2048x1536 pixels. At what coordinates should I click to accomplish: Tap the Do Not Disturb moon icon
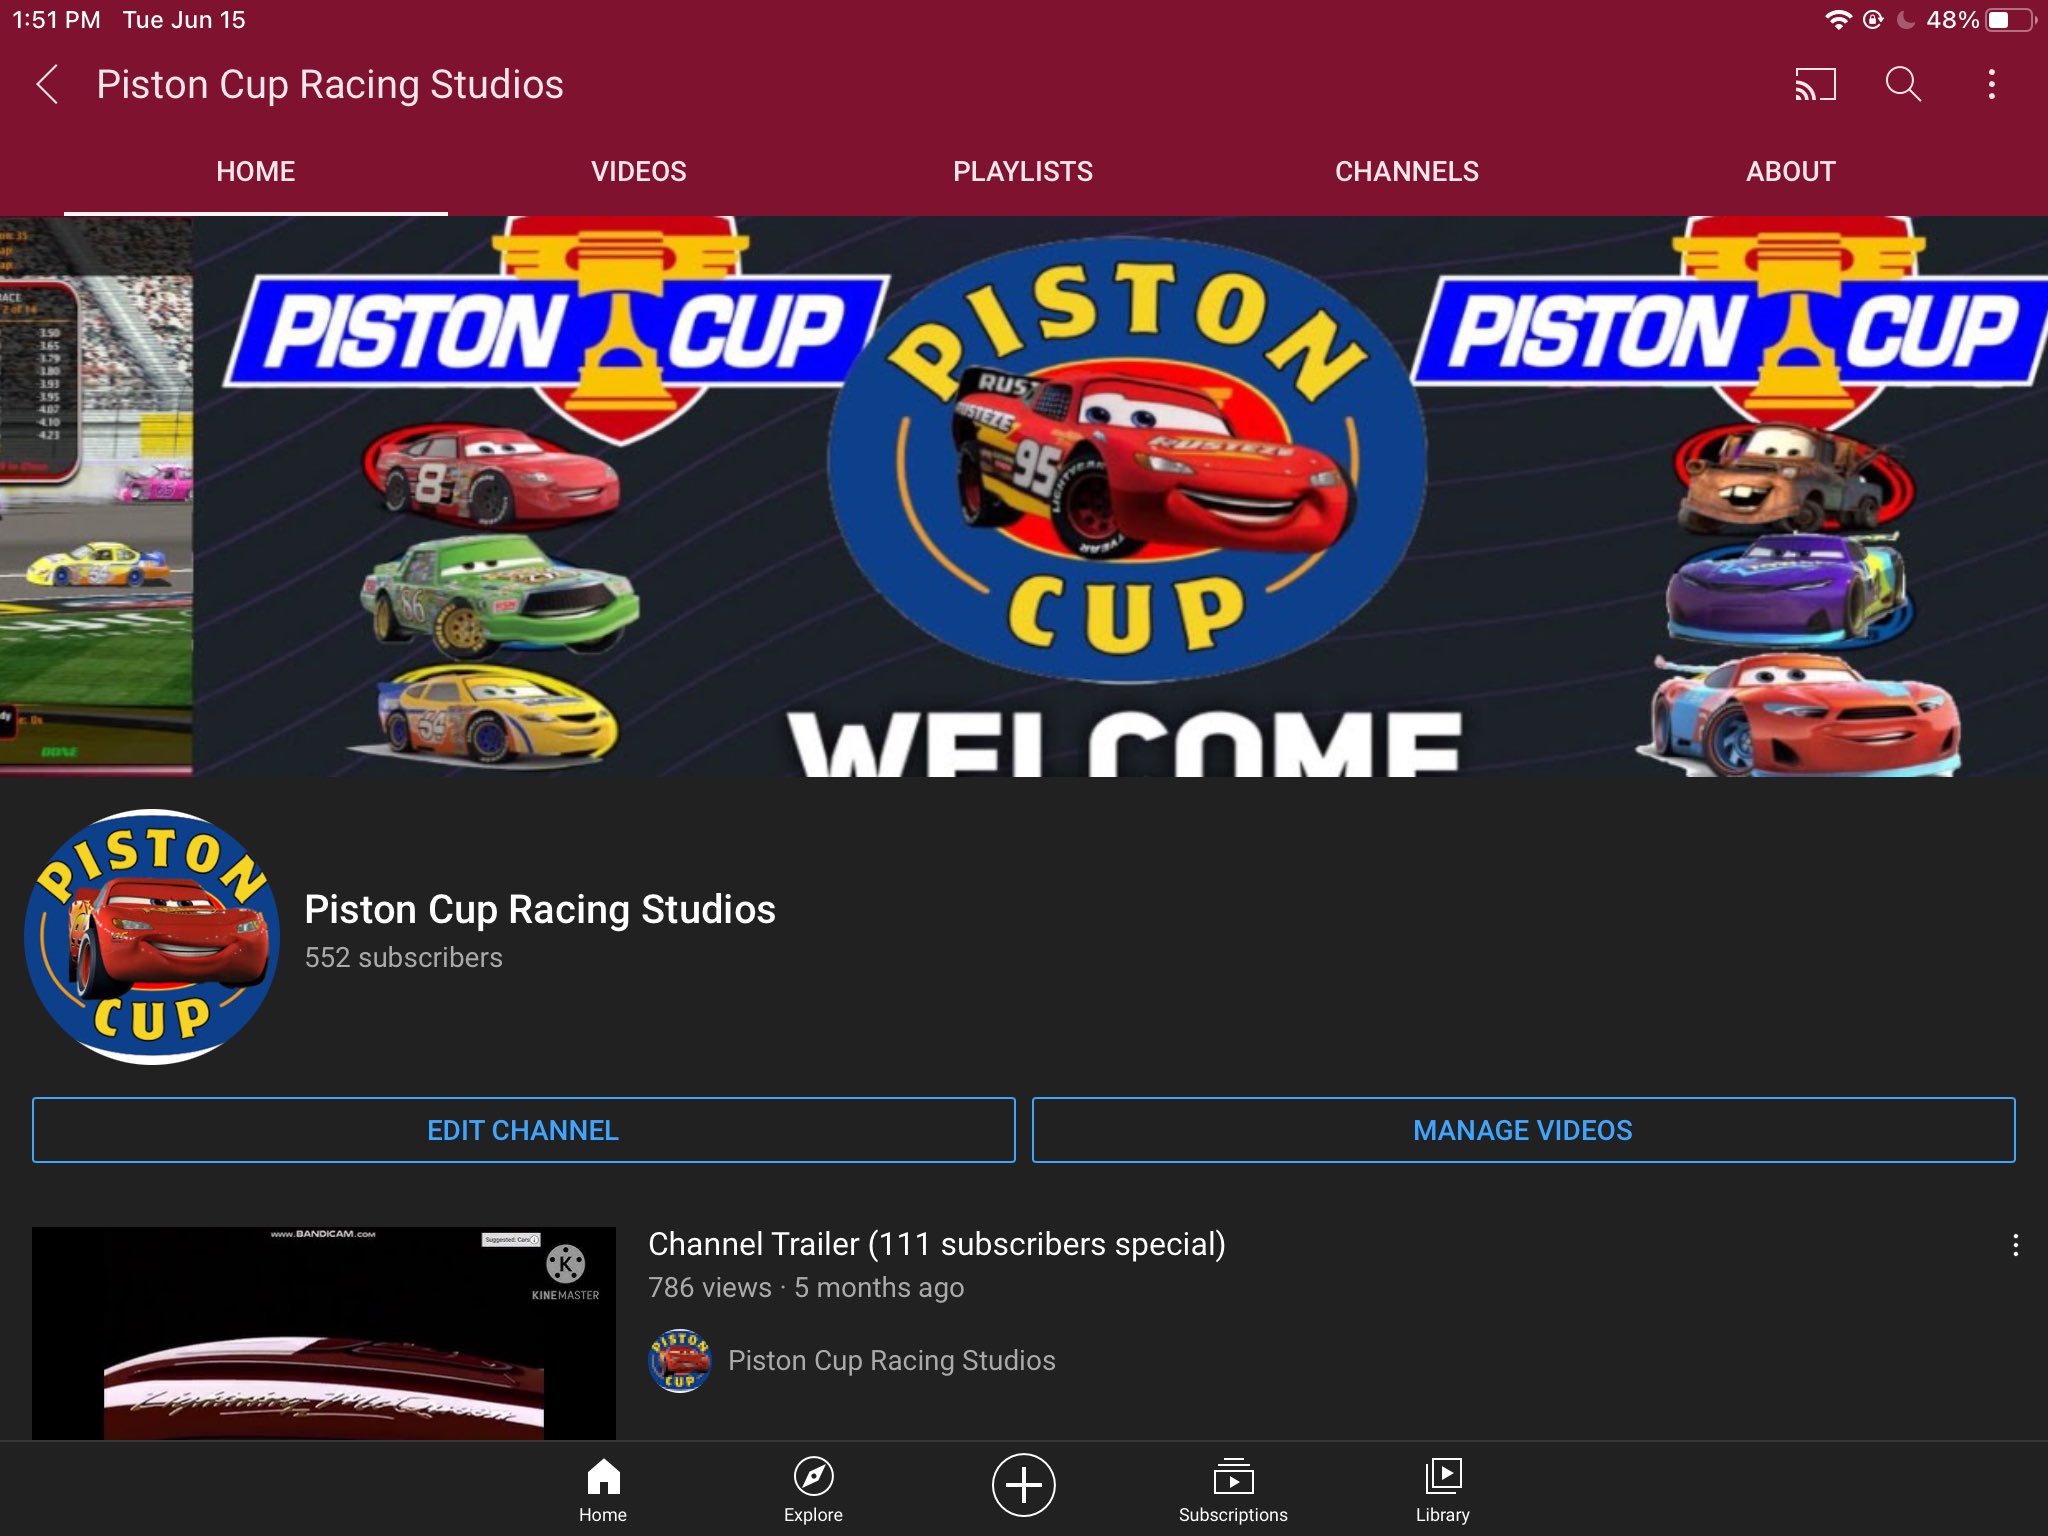pos(1906,20)
